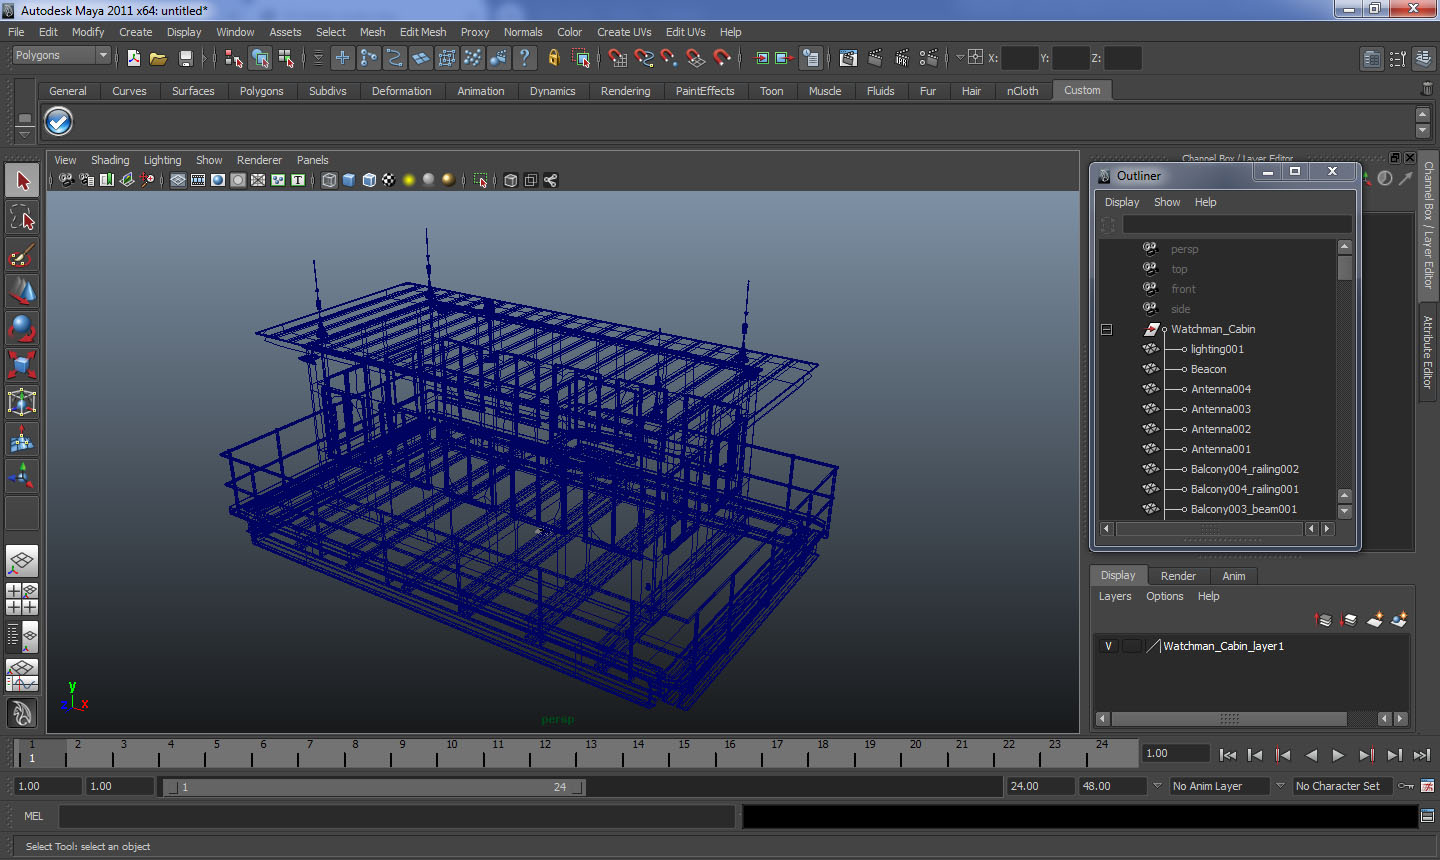Switch to single perspective view layout
The height and width of the screenshot is (860, 1440).
coord(22,561)
